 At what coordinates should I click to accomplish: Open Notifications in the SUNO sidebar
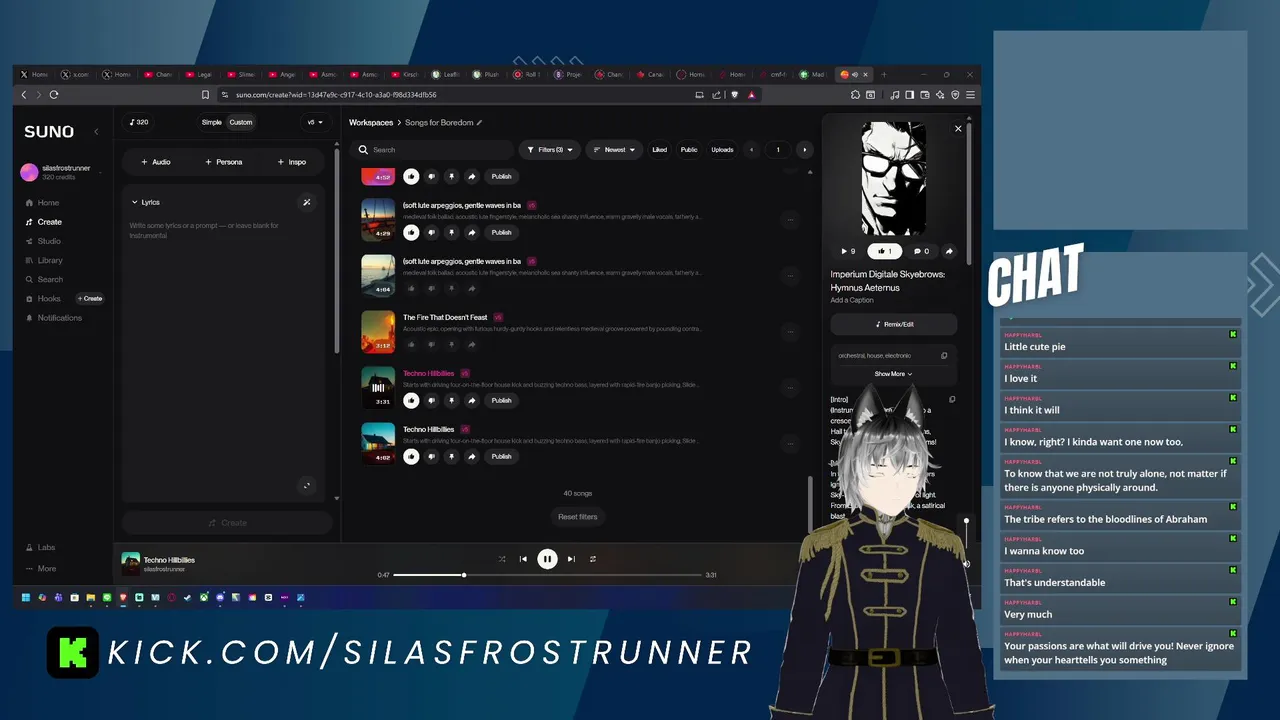click(53, 318)
